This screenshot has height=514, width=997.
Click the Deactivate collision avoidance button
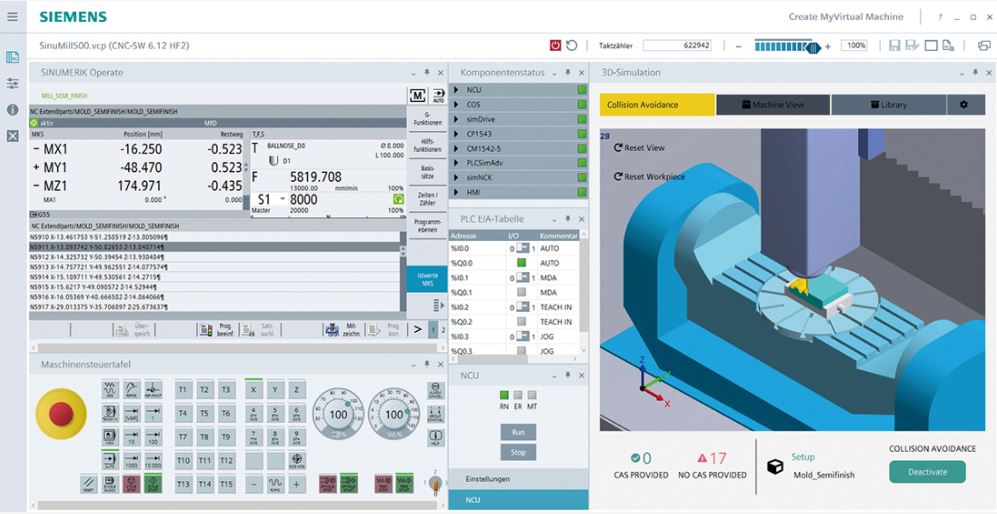(927, 472)
